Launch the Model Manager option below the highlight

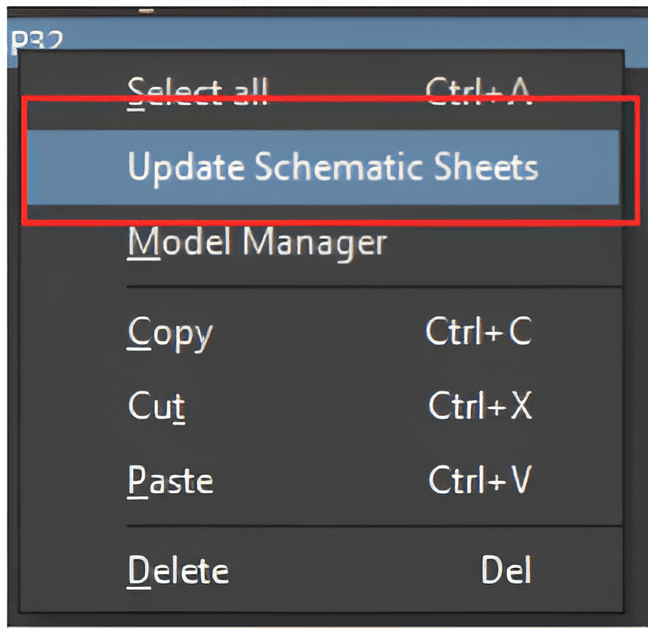[x=256, y=241]
